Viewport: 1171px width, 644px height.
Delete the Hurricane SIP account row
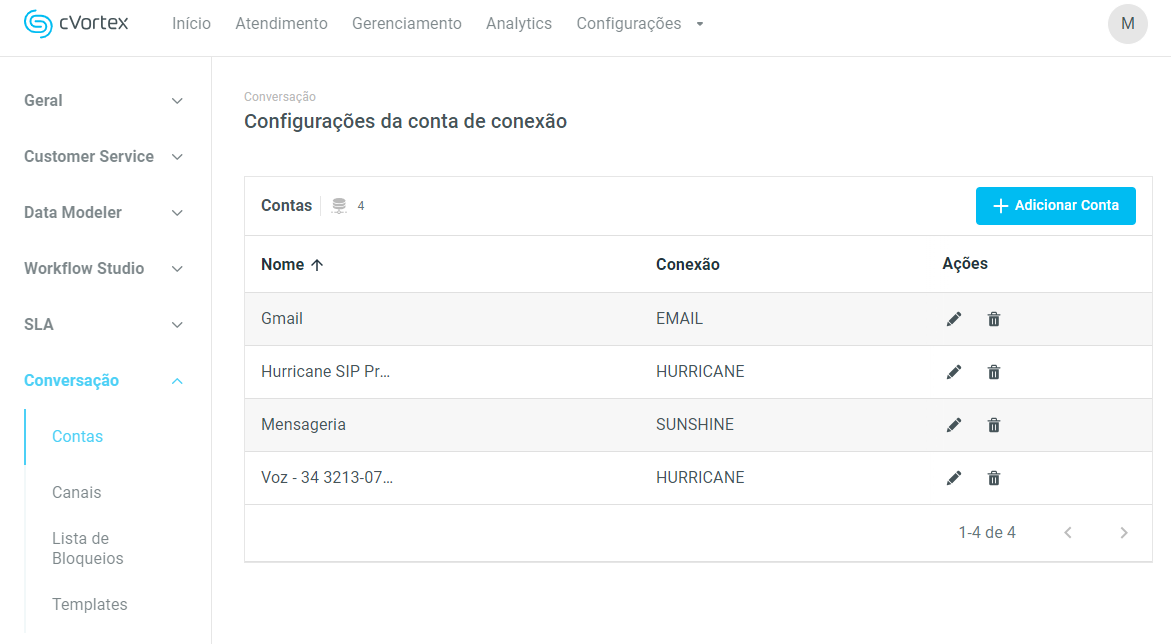[994, 372]
